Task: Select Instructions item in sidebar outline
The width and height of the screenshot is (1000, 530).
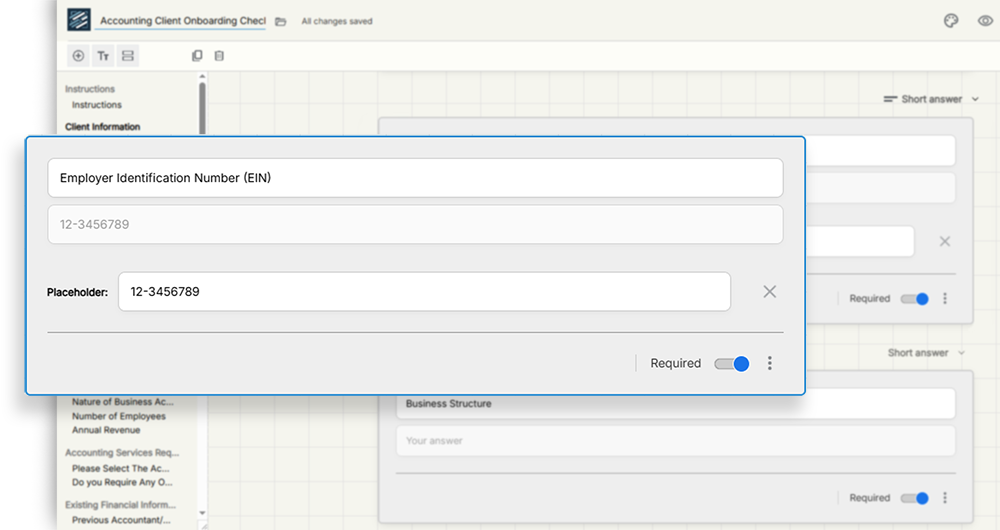Action: [x=97, y=105]
